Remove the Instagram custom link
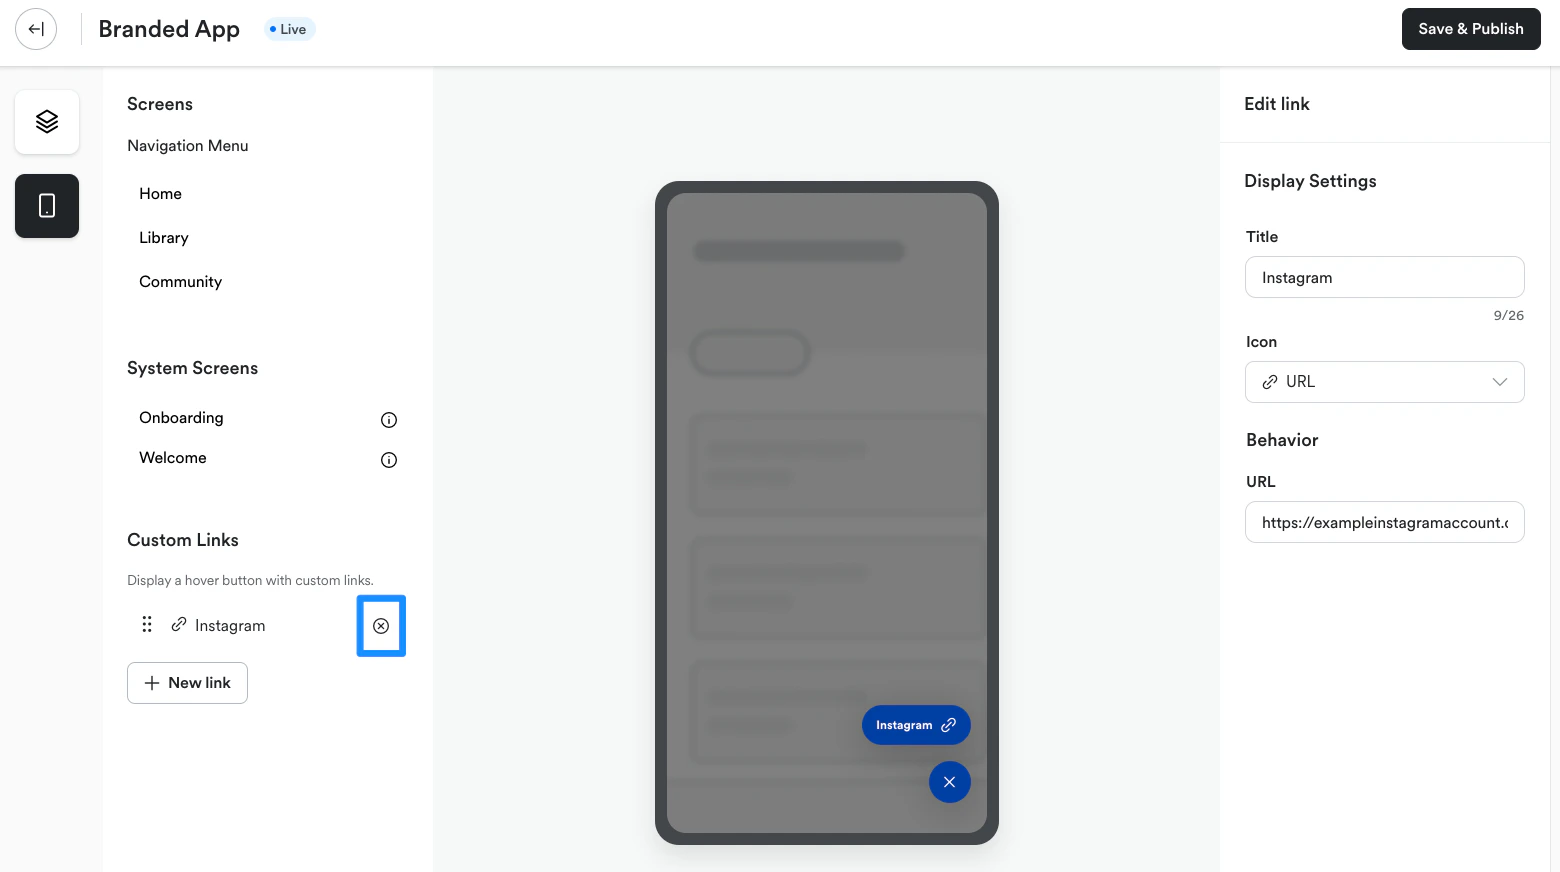Screen dimensions: 1560x872 (381, 626)
